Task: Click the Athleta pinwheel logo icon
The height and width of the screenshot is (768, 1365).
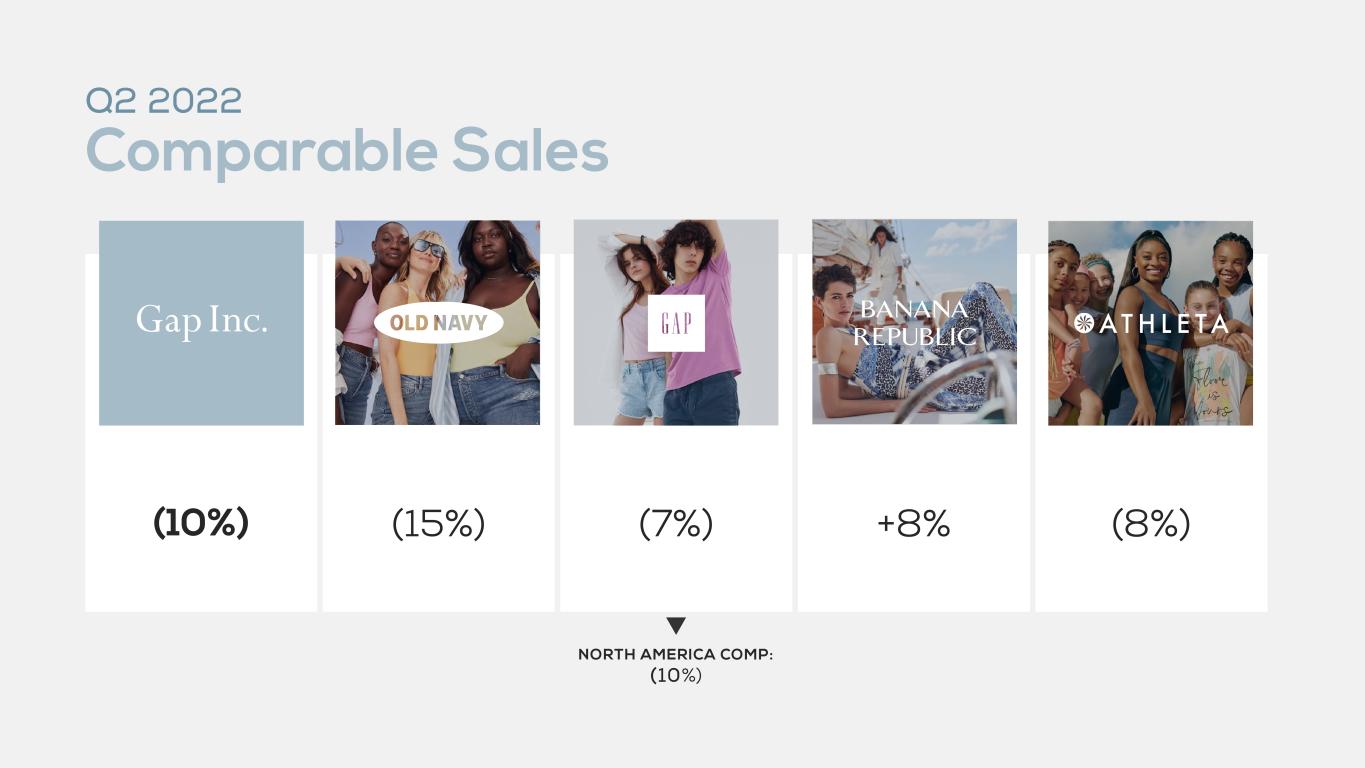Action: point(1084,323)
